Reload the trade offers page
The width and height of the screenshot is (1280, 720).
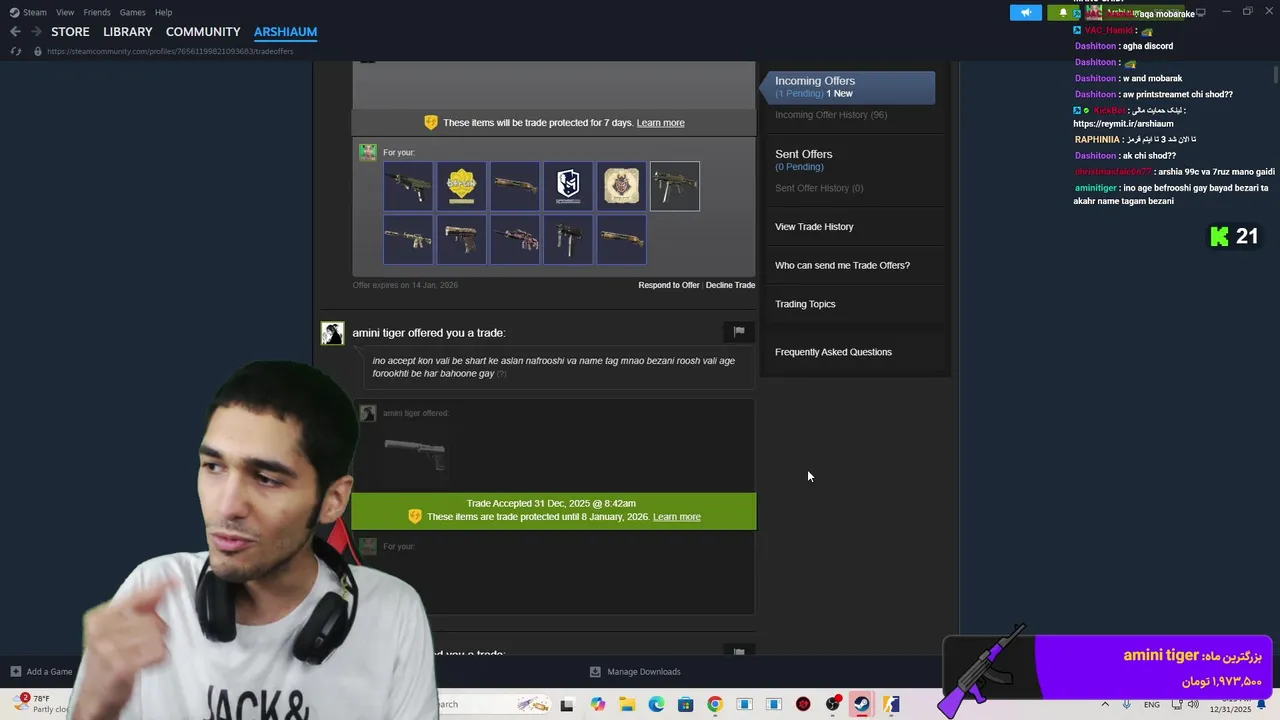[x=15, y=51]
